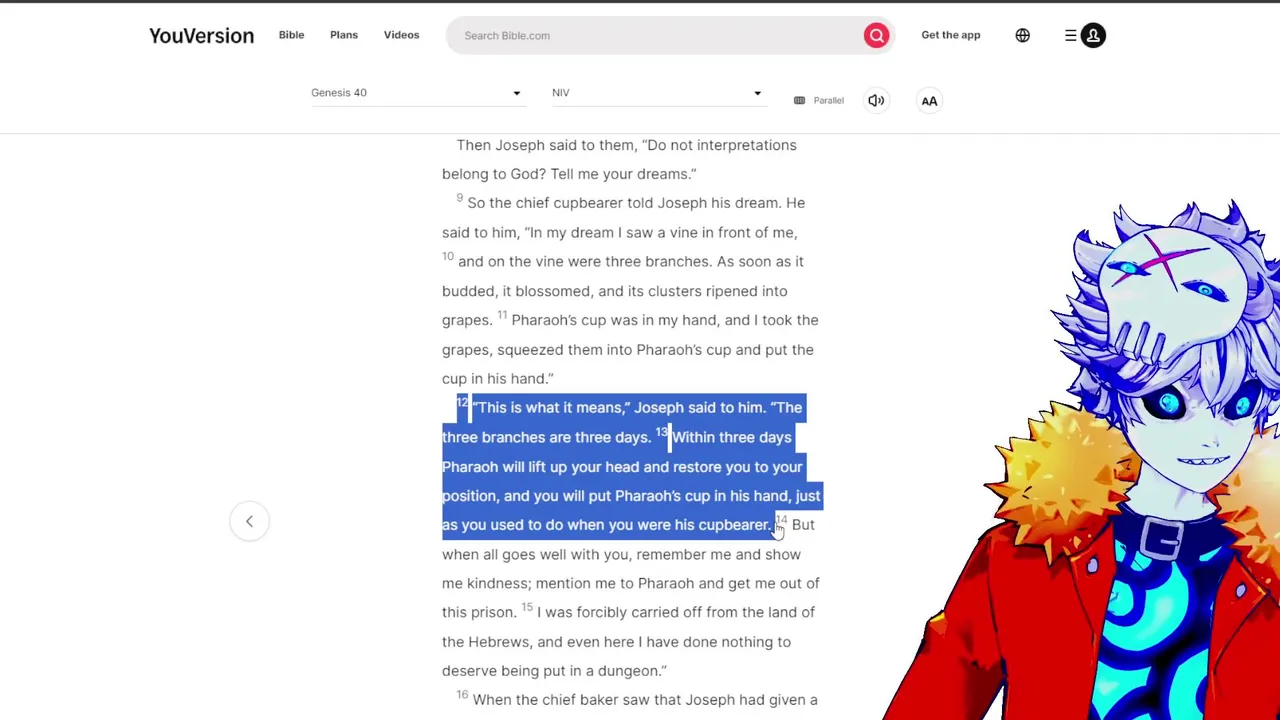Click the Genesis 40 dropdown arrow
1280x720 pixels.
516,93
